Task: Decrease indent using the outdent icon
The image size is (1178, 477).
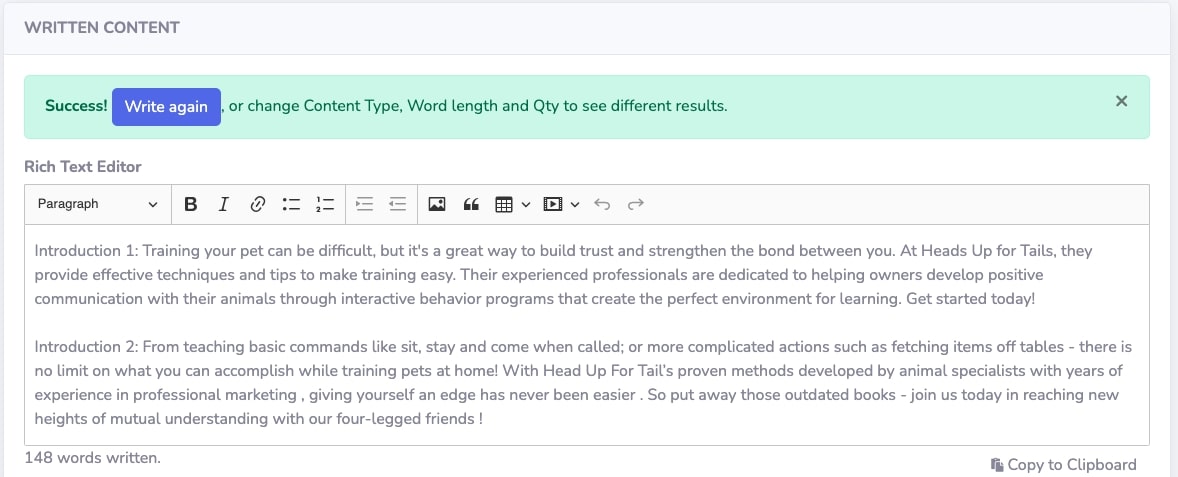Action: (x=398, y=204)
